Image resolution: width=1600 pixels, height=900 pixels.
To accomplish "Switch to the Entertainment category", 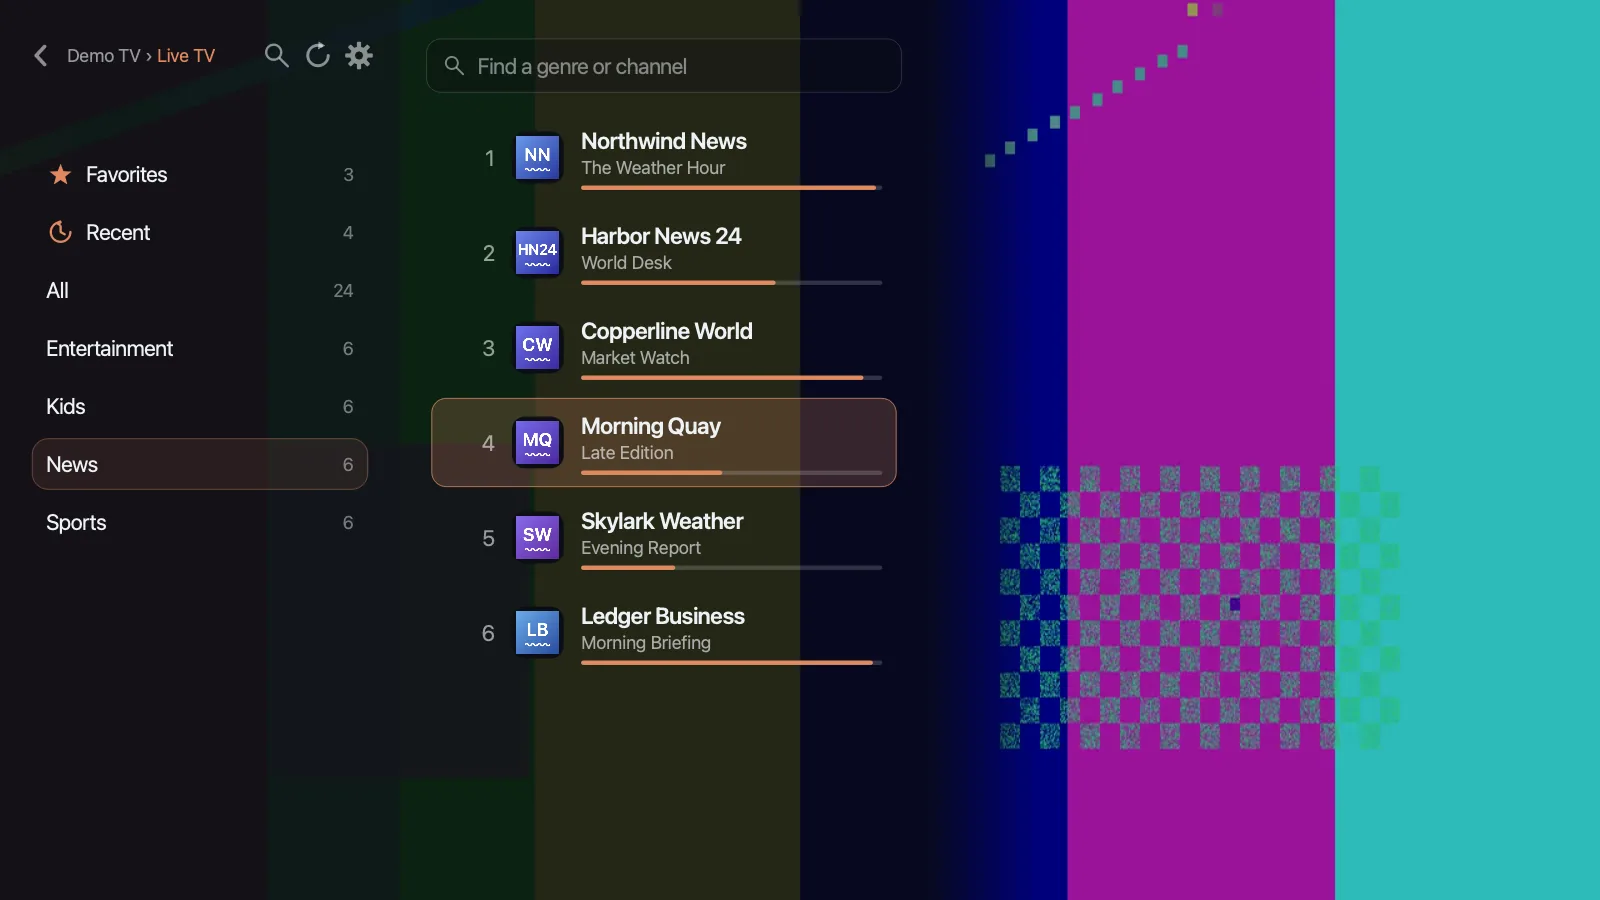I will tap(200, 349).
